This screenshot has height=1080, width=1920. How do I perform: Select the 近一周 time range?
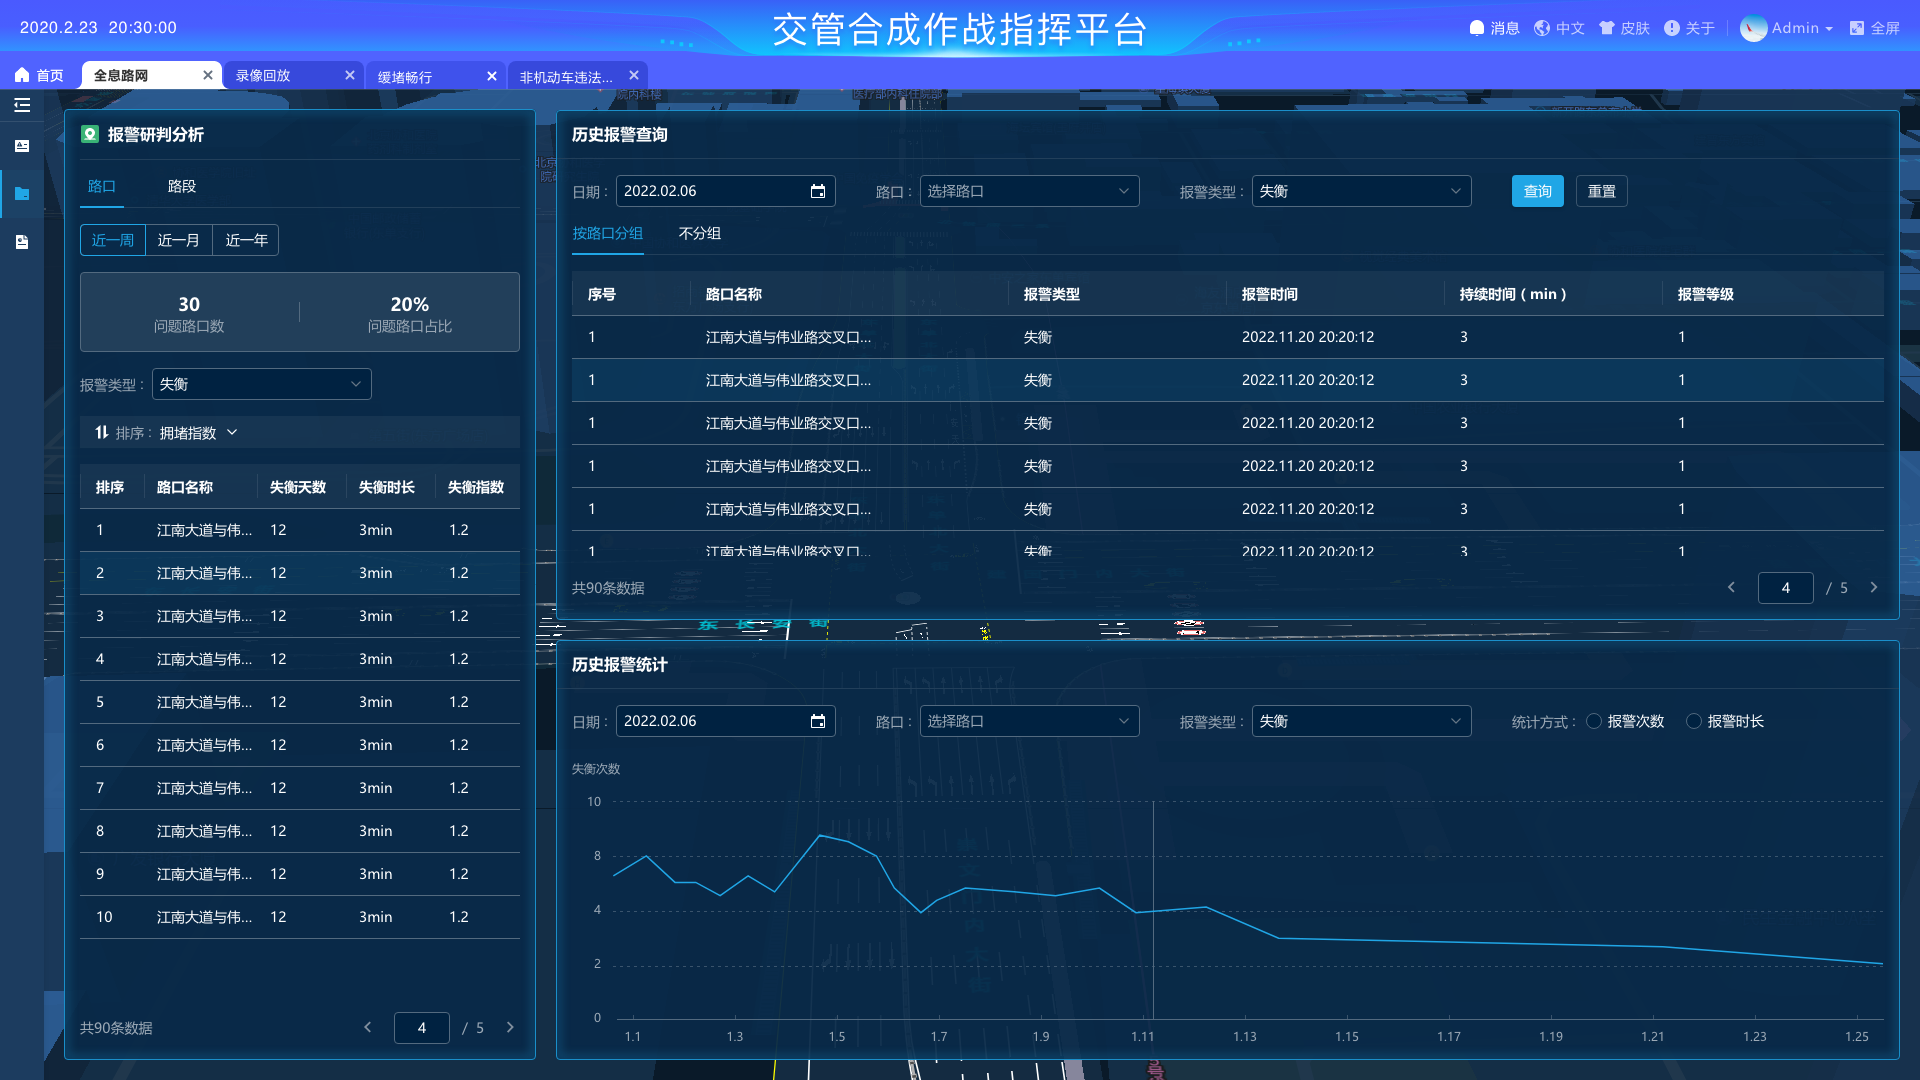113,240
